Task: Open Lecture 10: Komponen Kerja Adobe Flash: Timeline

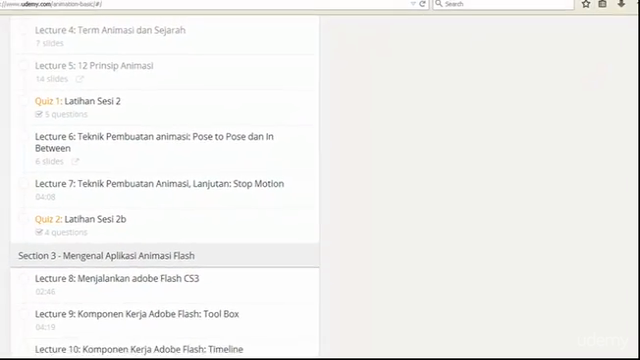Action: coord(139,350)
